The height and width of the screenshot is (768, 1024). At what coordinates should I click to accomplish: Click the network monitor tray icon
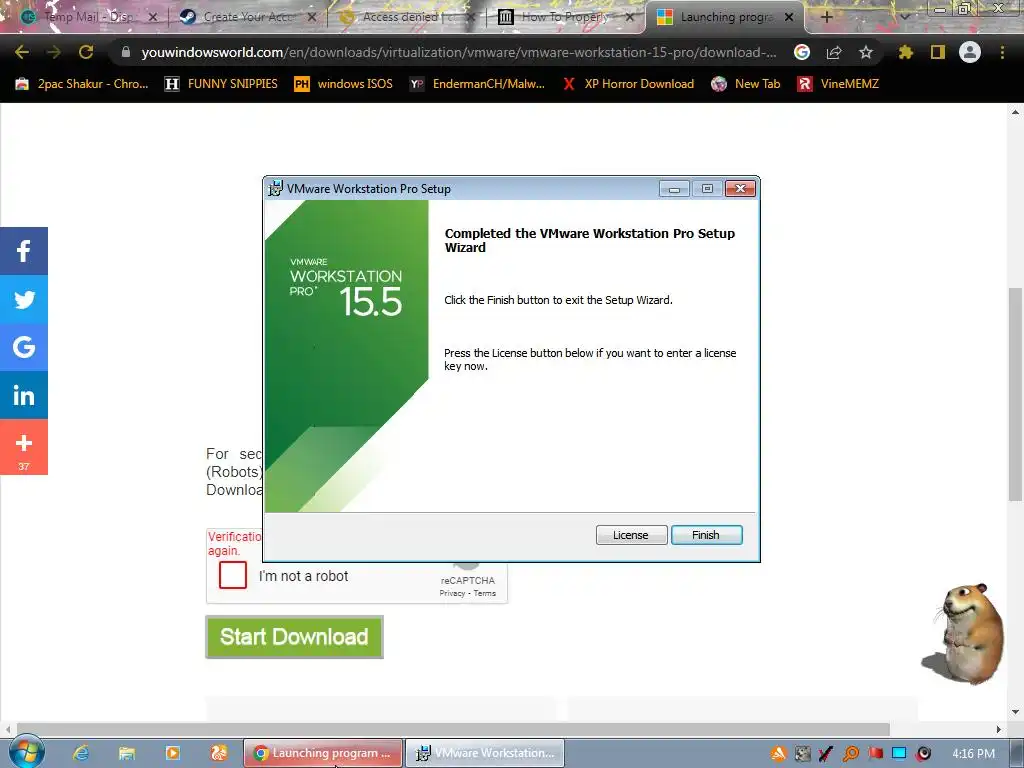pyautogui.click(x=899, y=754)
